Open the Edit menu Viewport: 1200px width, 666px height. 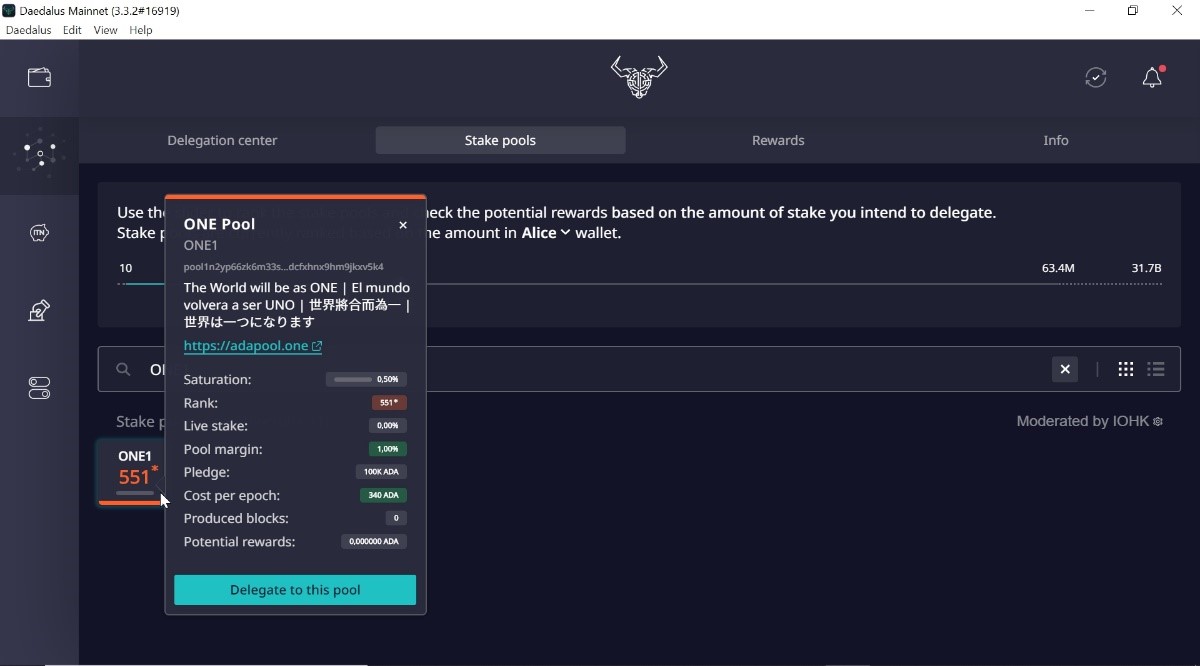(72, 30)
